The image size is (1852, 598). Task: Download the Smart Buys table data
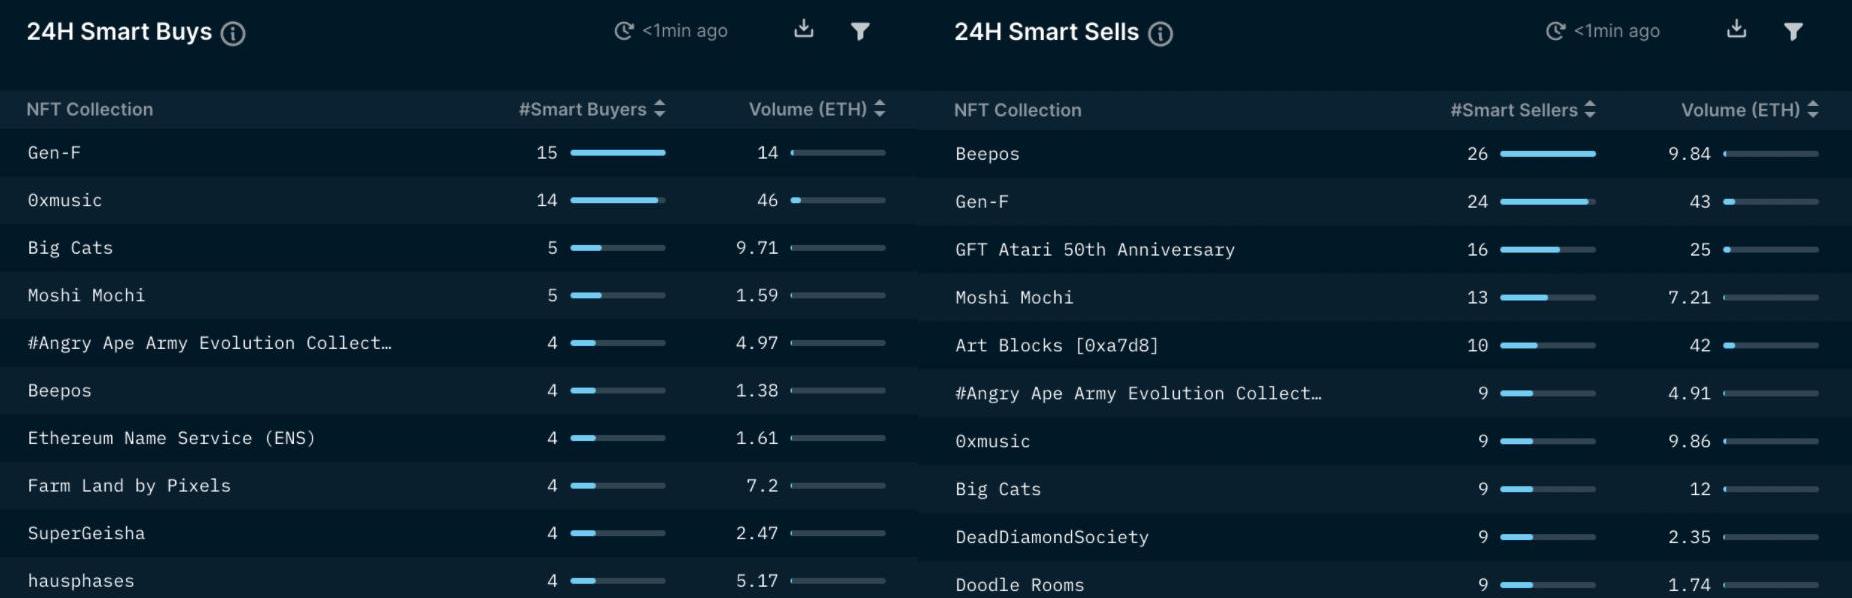click(804, 29)
